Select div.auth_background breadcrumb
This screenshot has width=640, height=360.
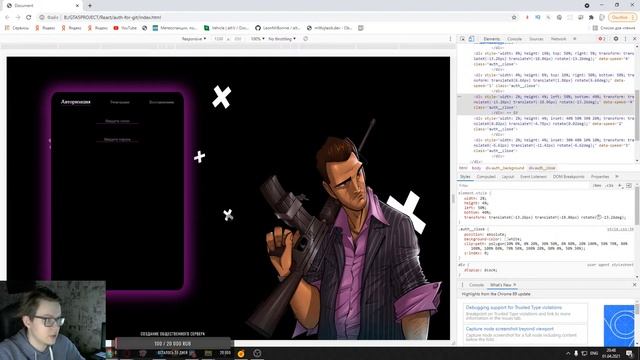pos(504,168)
